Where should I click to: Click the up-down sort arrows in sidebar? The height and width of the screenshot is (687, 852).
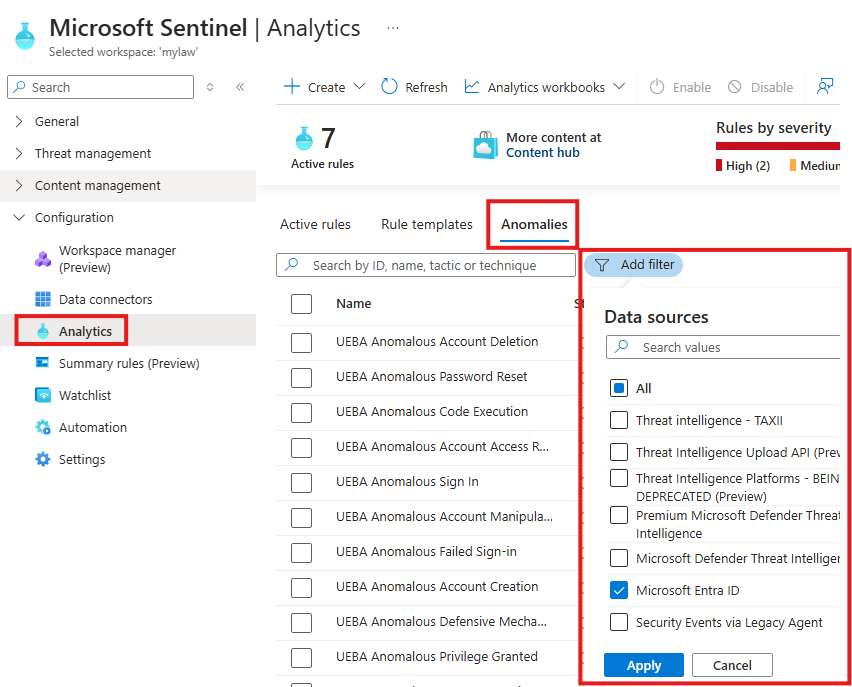click(x=210, y=87)
